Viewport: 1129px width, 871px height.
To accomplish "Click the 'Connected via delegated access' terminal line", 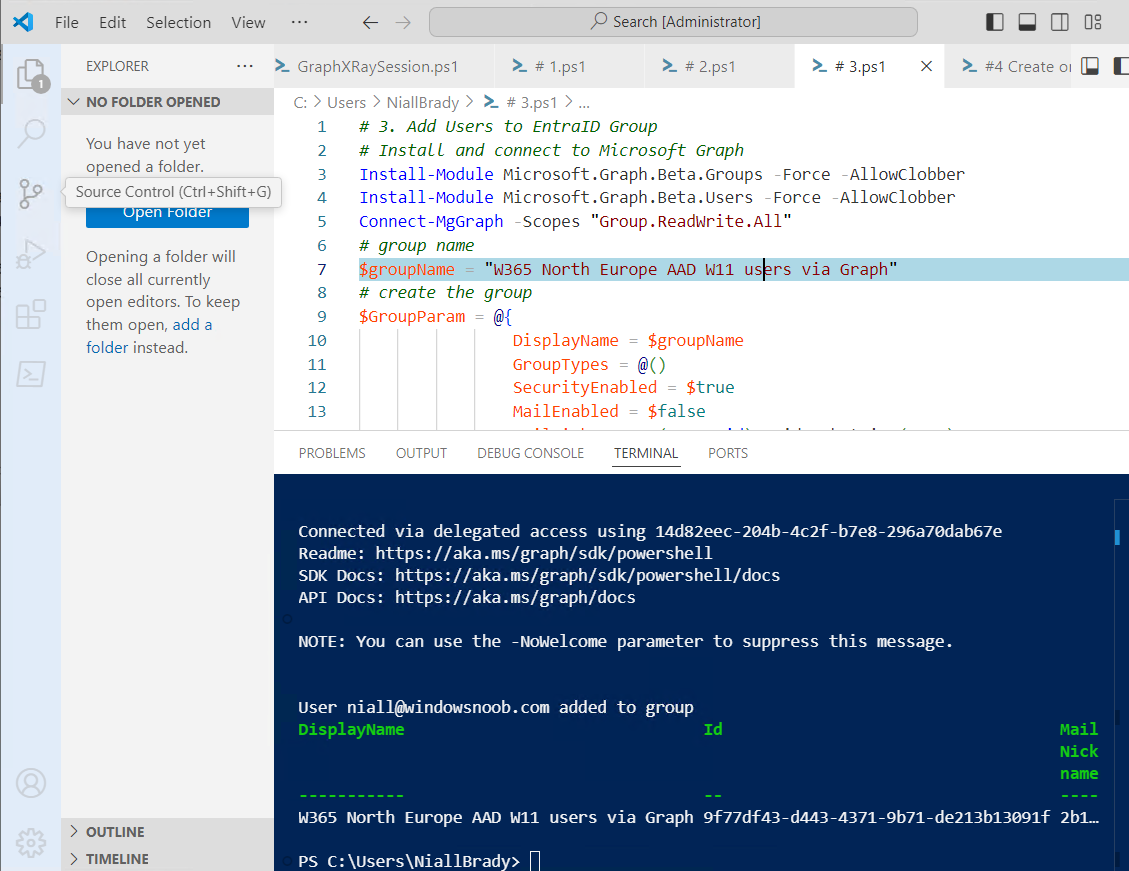I will pos(650,531).
